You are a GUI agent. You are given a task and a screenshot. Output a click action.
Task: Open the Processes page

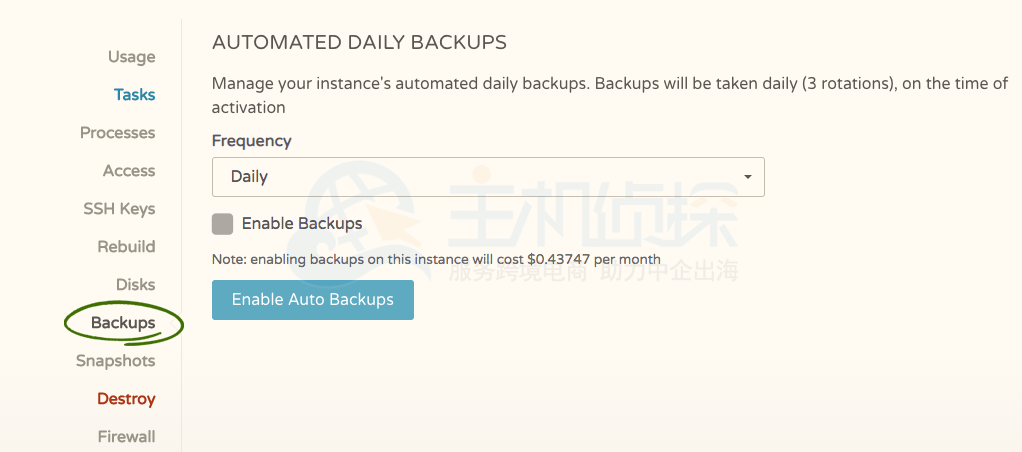pyautogui.click(x=118, y=133)
